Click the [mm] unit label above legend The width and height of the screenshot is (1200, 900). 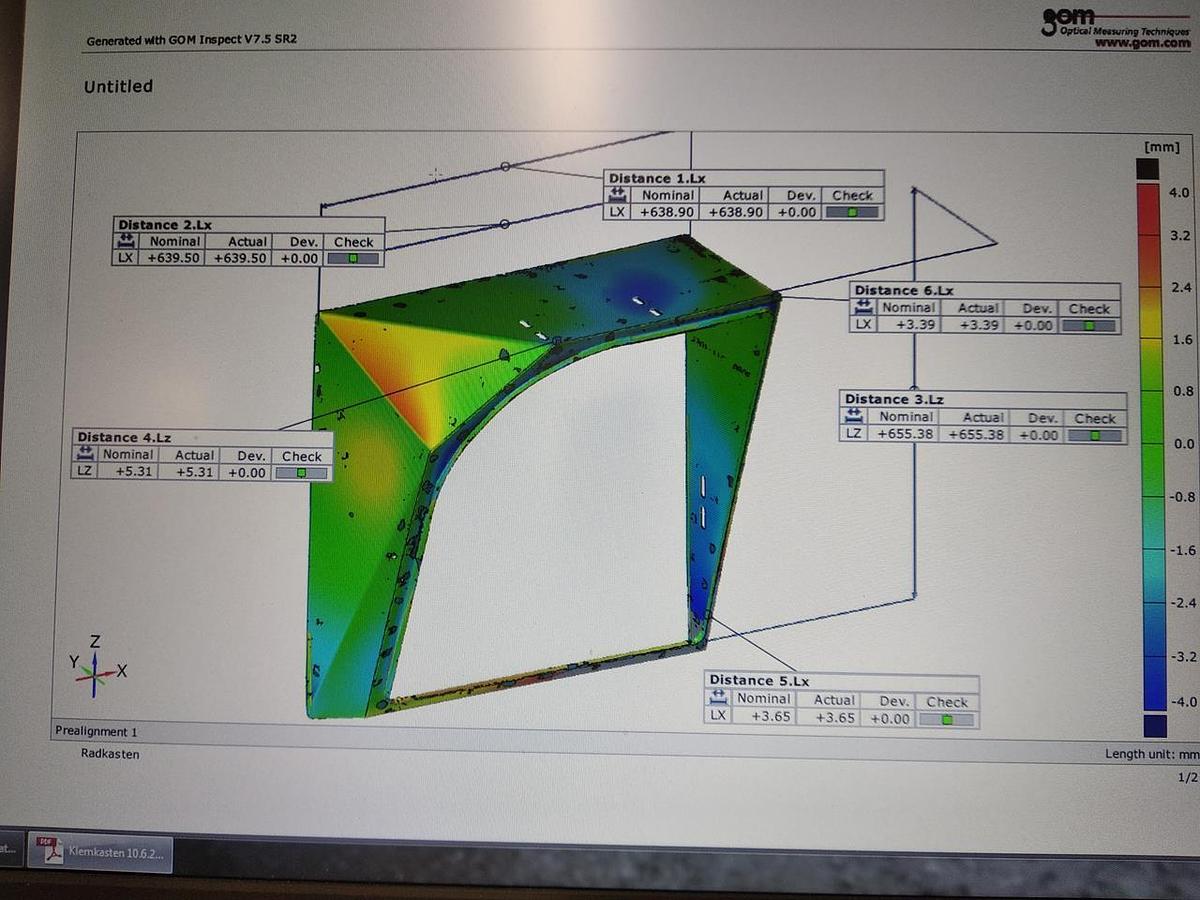[x=1162, y=147]
